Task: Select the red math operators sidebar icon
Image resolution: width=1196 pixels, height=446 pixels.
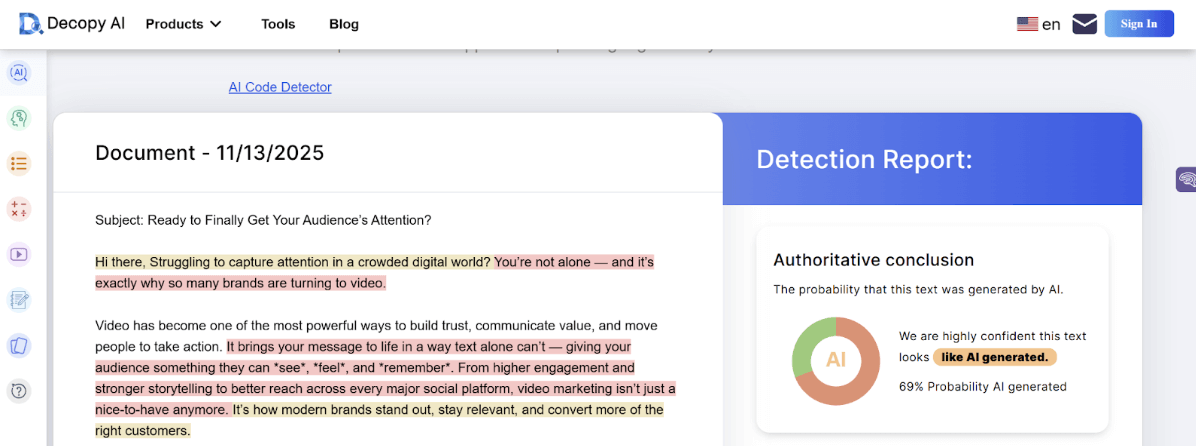Action: [19, 209]
